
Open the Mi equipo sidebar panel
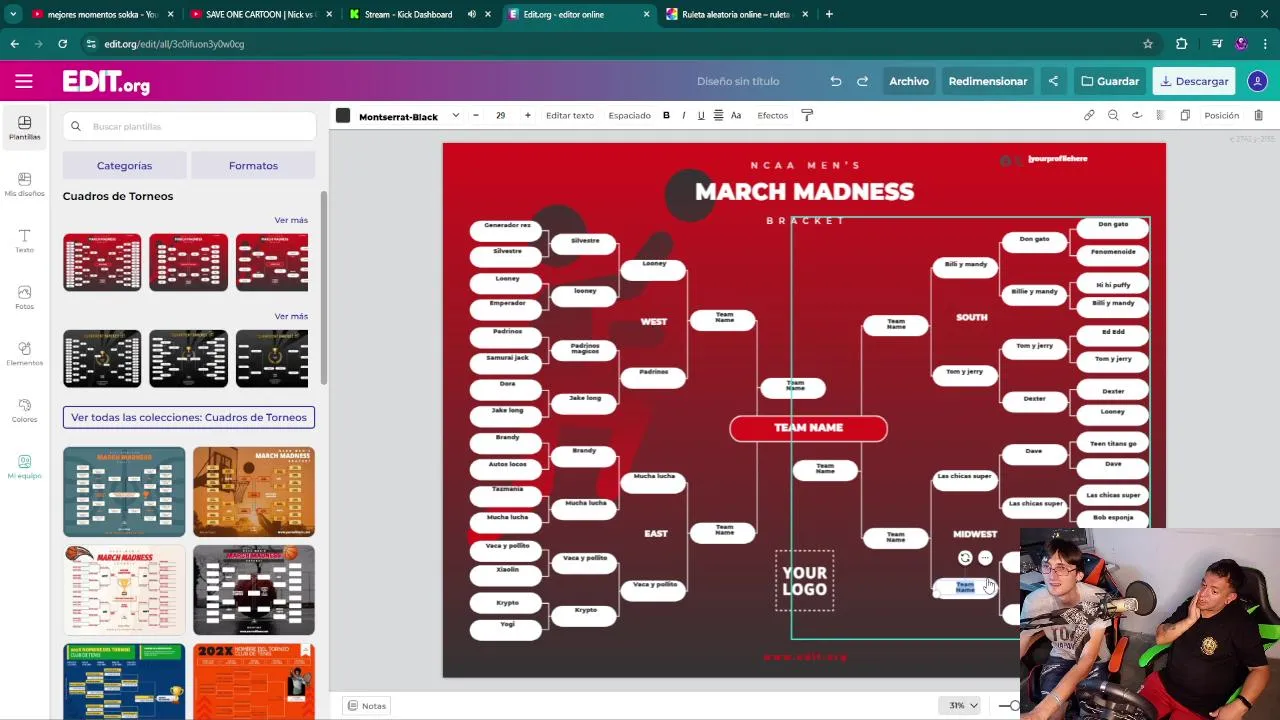[x=24, y=466]
